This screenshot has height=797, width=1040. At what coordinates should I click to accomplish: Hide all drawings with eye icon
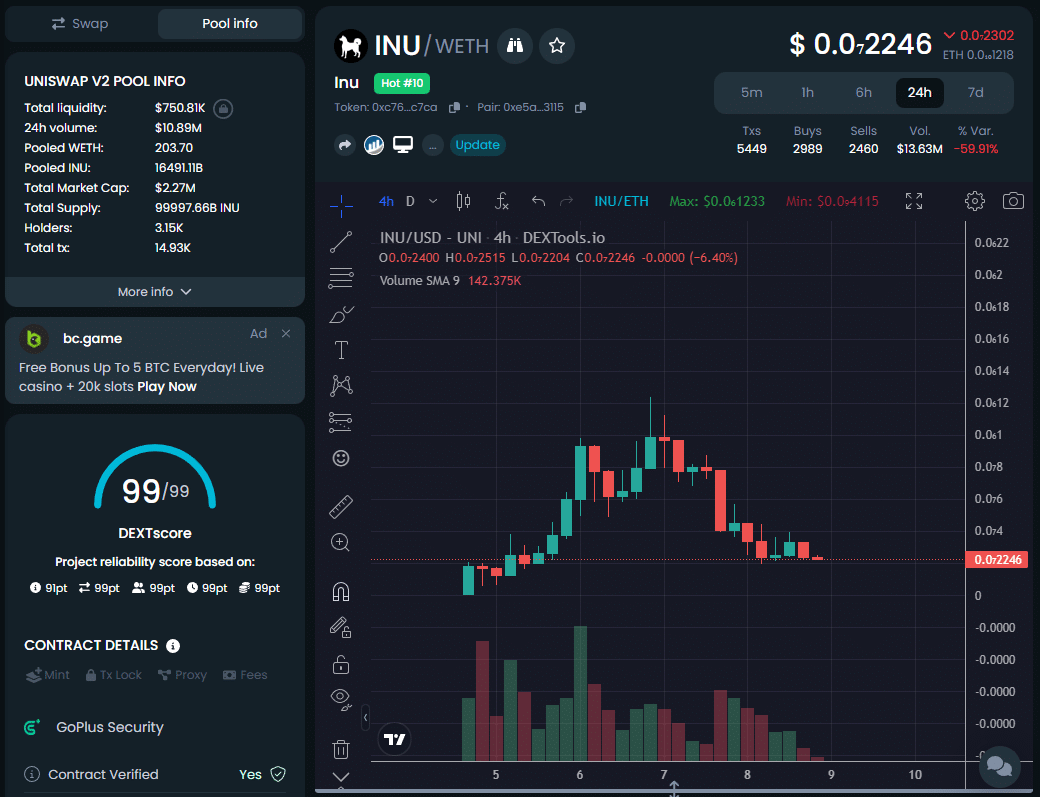pos(341,698)
